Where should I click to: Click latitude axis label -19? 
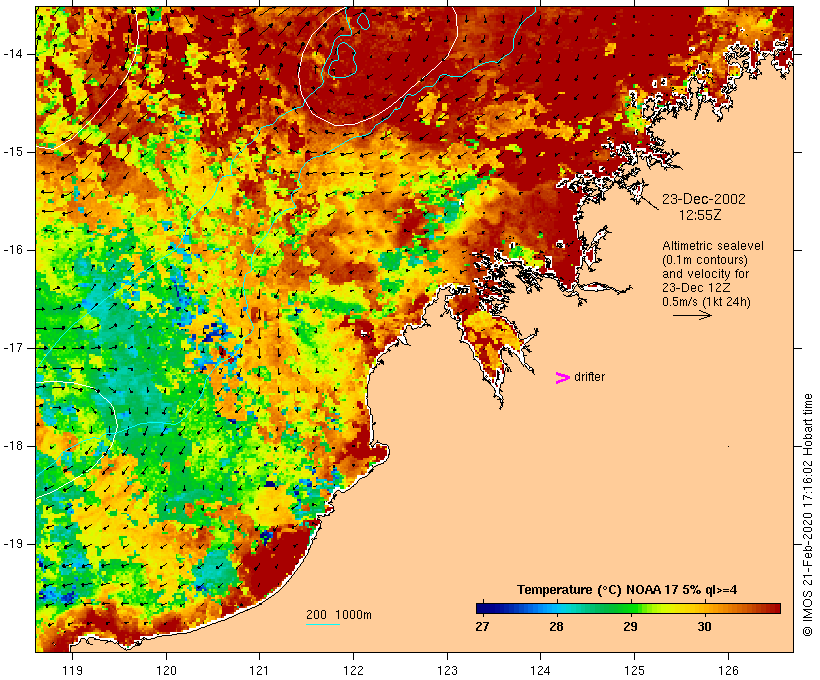tap(13, 544)
